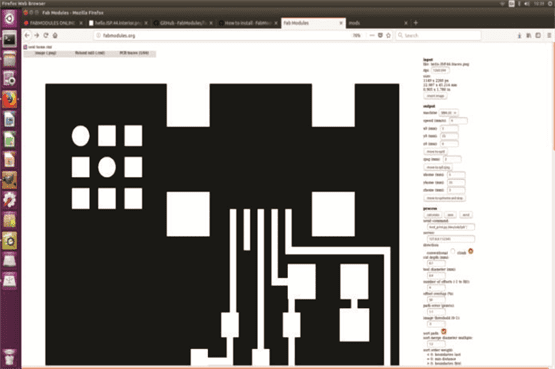Click the xhome (mm) input field

click(x=456, y=175)
